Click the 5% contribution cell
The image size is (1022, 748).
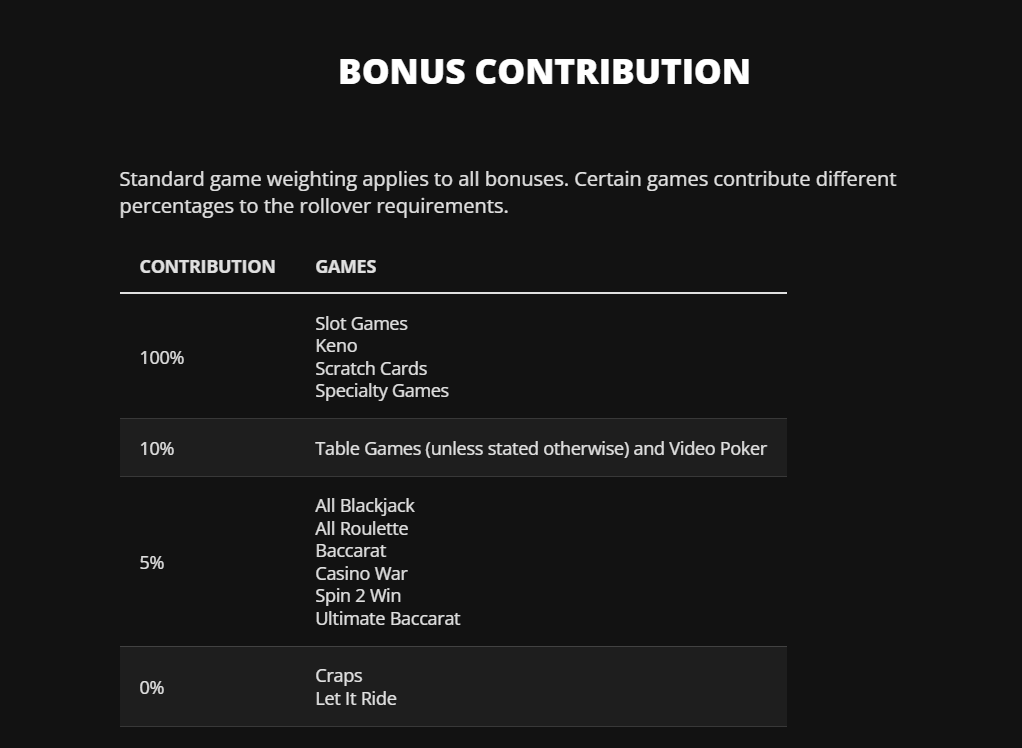pyautogui.click(x=152, y=563)
